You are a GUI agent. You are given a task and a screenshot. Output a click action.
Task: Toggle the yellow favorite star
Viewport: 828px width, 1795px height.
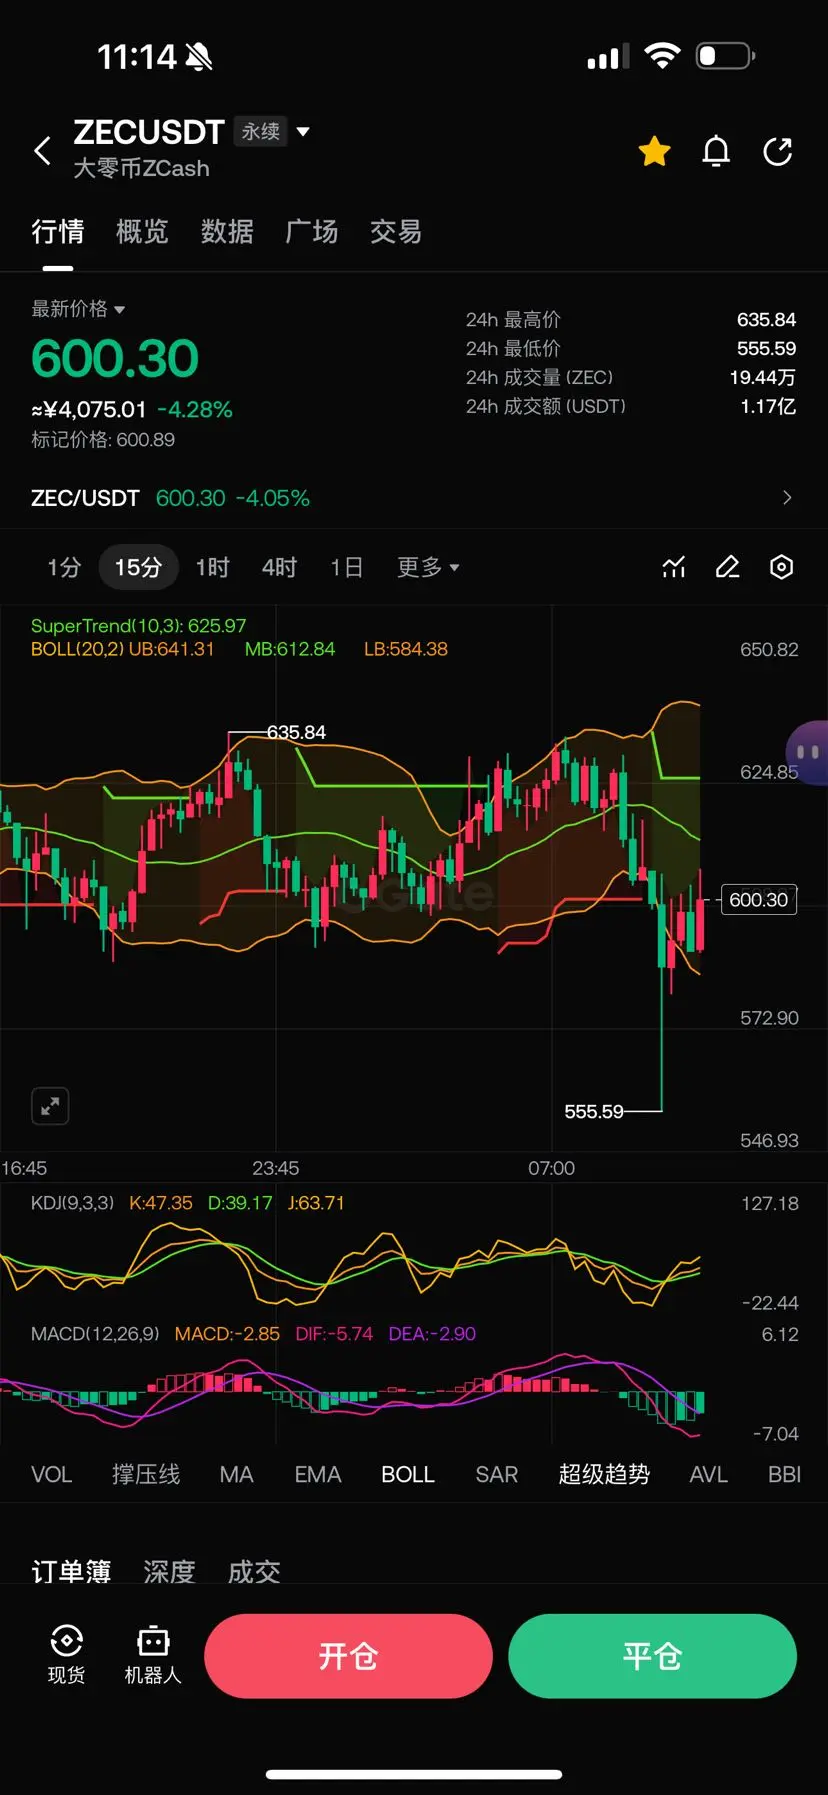pyautogui.click(x=655, y=151)
